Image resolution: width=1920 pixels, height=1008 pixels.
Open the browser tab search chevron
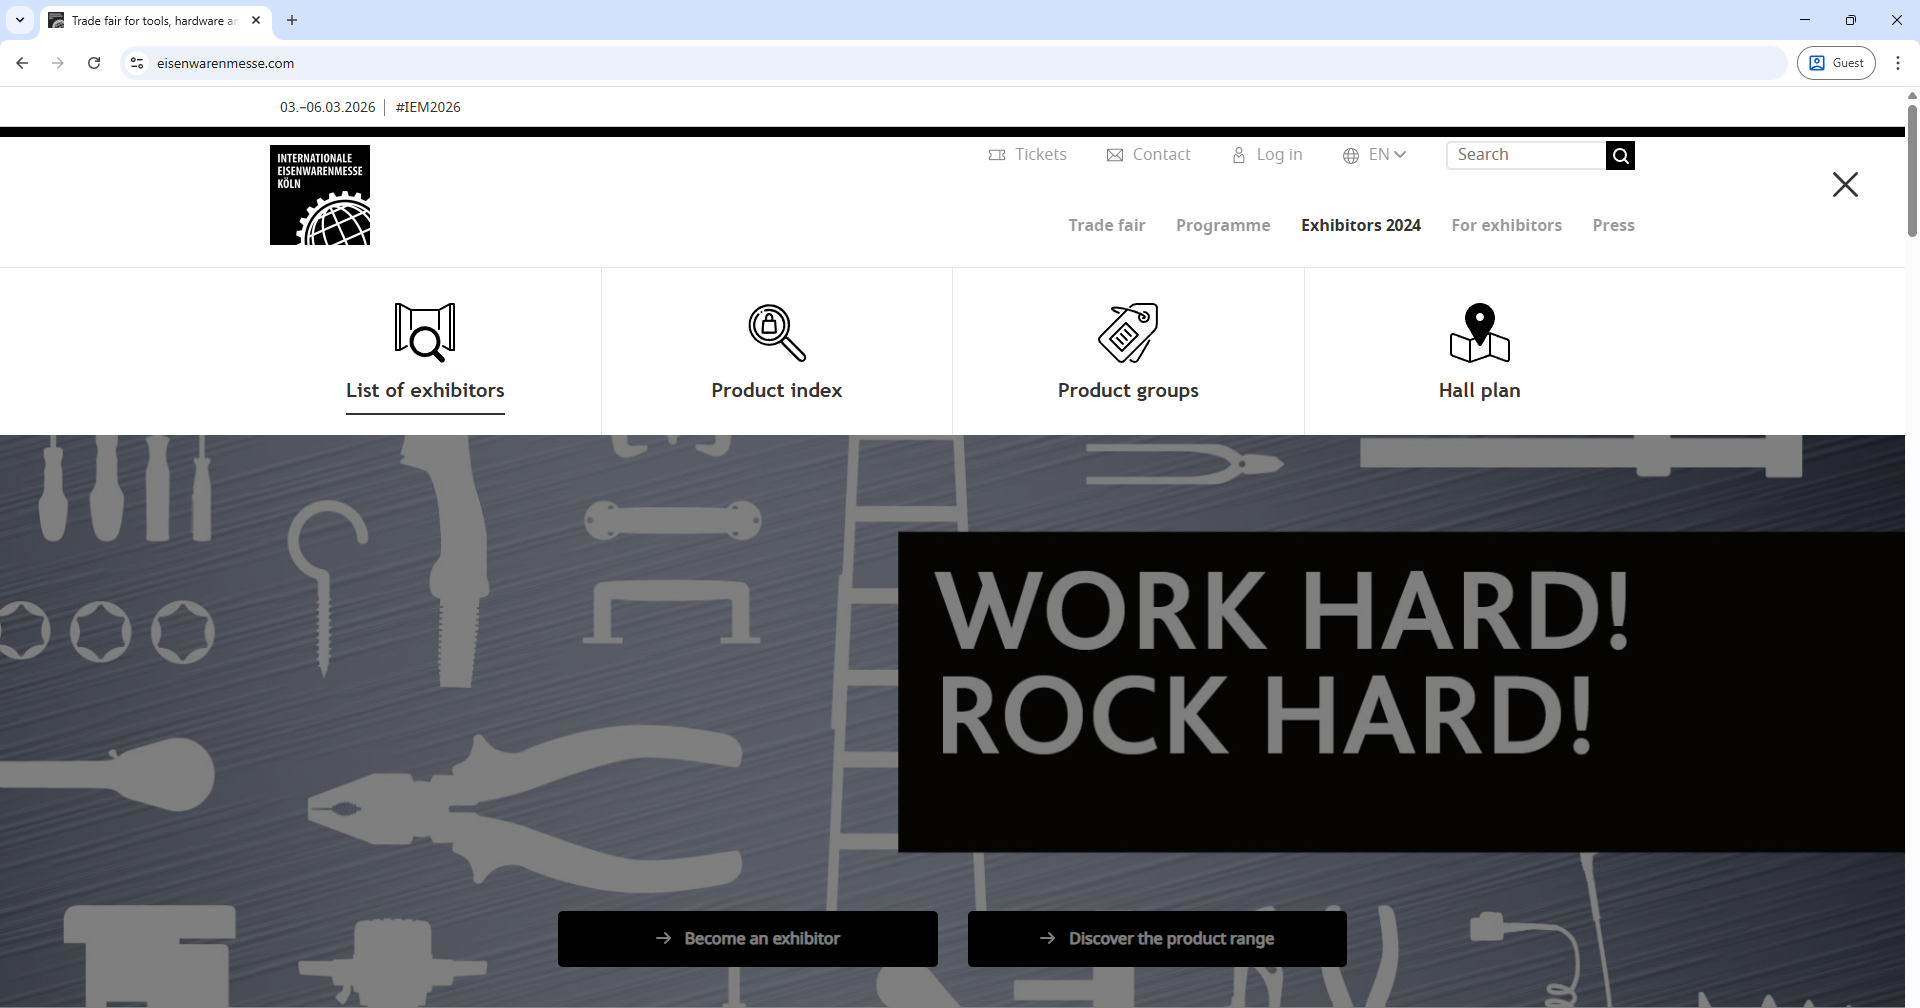[20, 20]
